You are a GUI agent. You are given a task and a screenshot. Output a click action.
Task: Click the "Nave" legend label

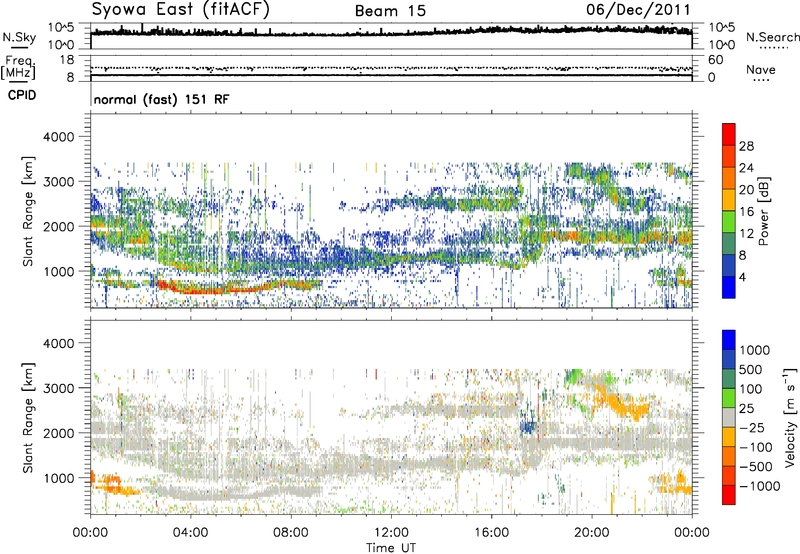(761, 70)
